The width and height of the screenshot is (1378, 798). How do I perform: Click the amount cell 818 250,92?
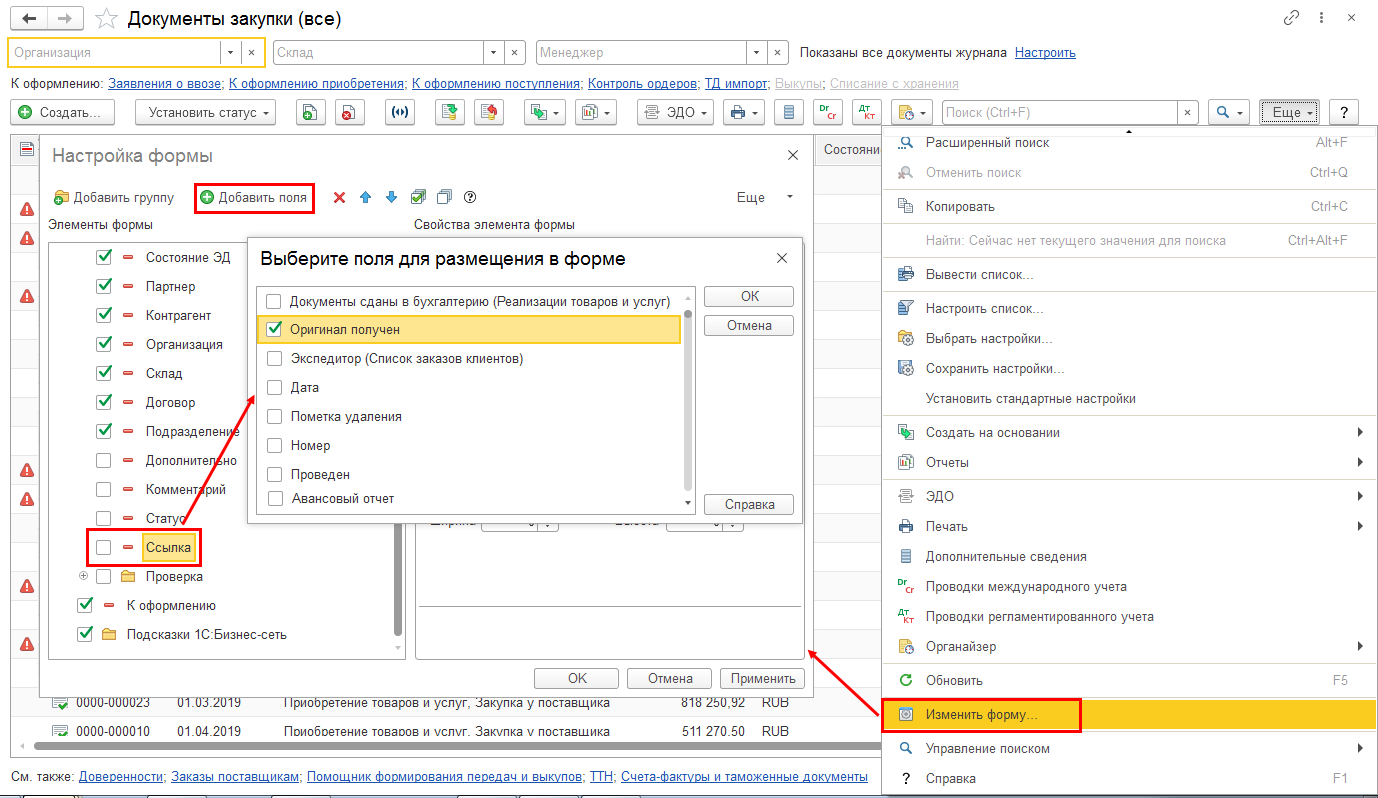(x=711, y=702)
